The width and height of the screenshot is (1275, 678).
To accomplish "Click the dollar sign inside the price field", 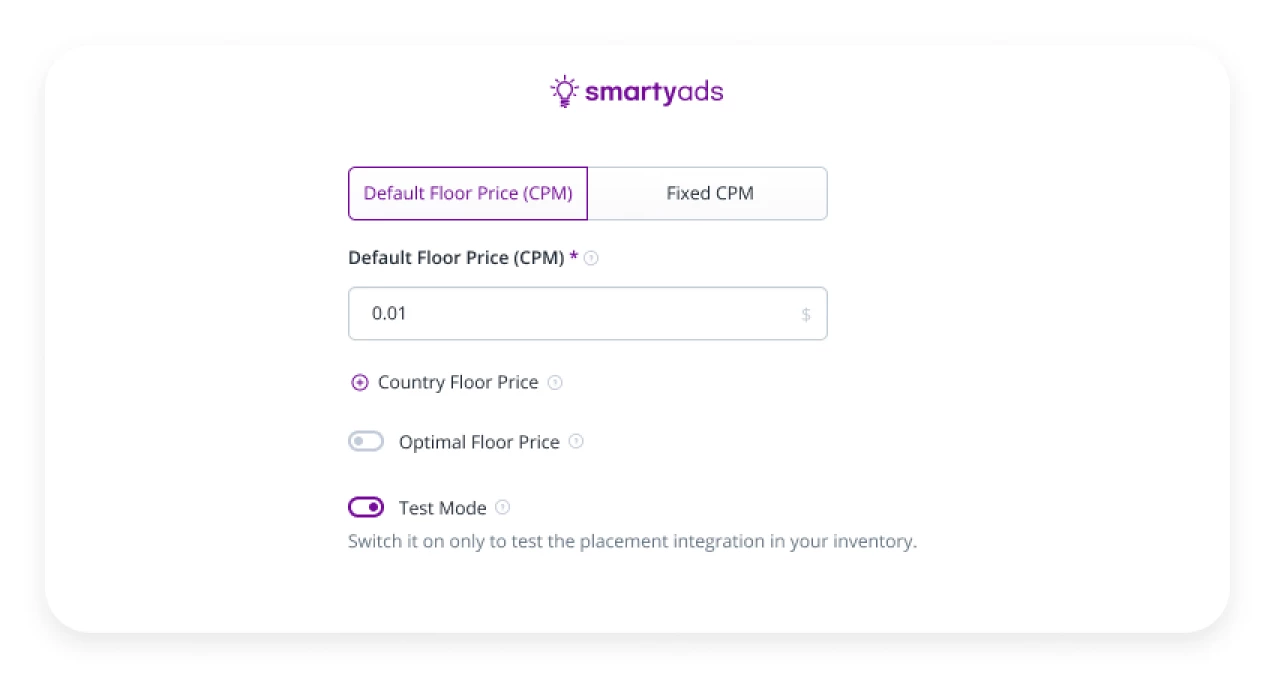I will coord(805,313).
